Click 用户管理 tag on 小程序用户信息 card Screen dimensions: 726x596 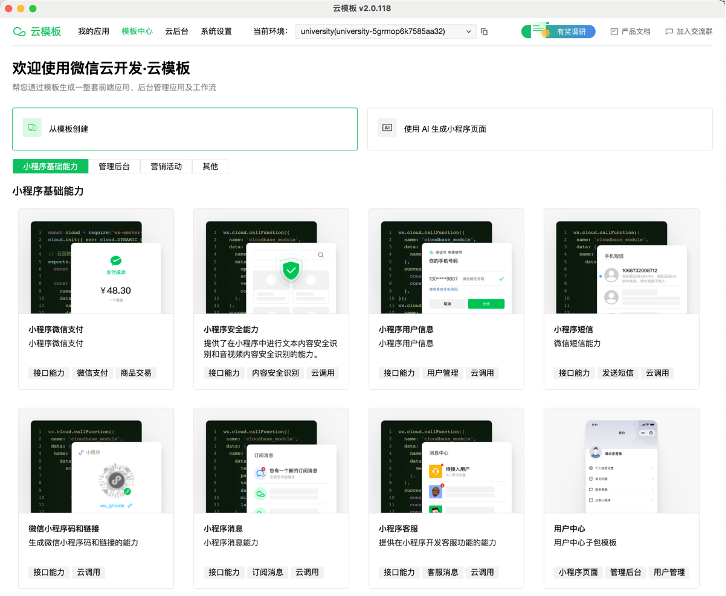coord(442,373)
